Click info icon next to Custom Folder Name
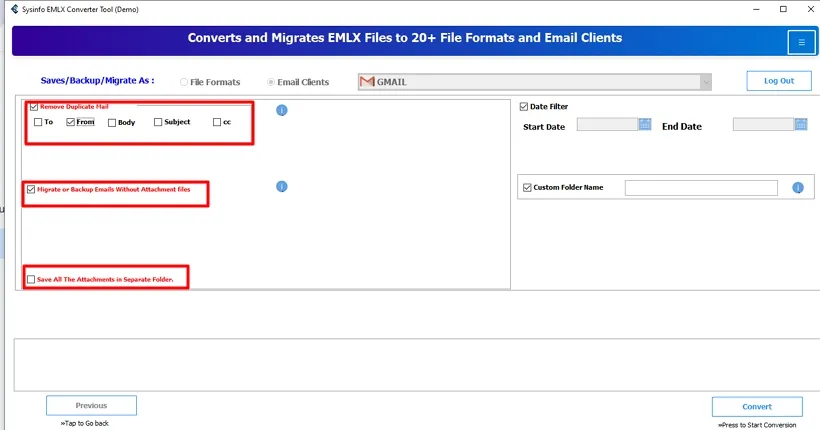The width and height of the screenshot is (820, 430). (x=798, y=188)
